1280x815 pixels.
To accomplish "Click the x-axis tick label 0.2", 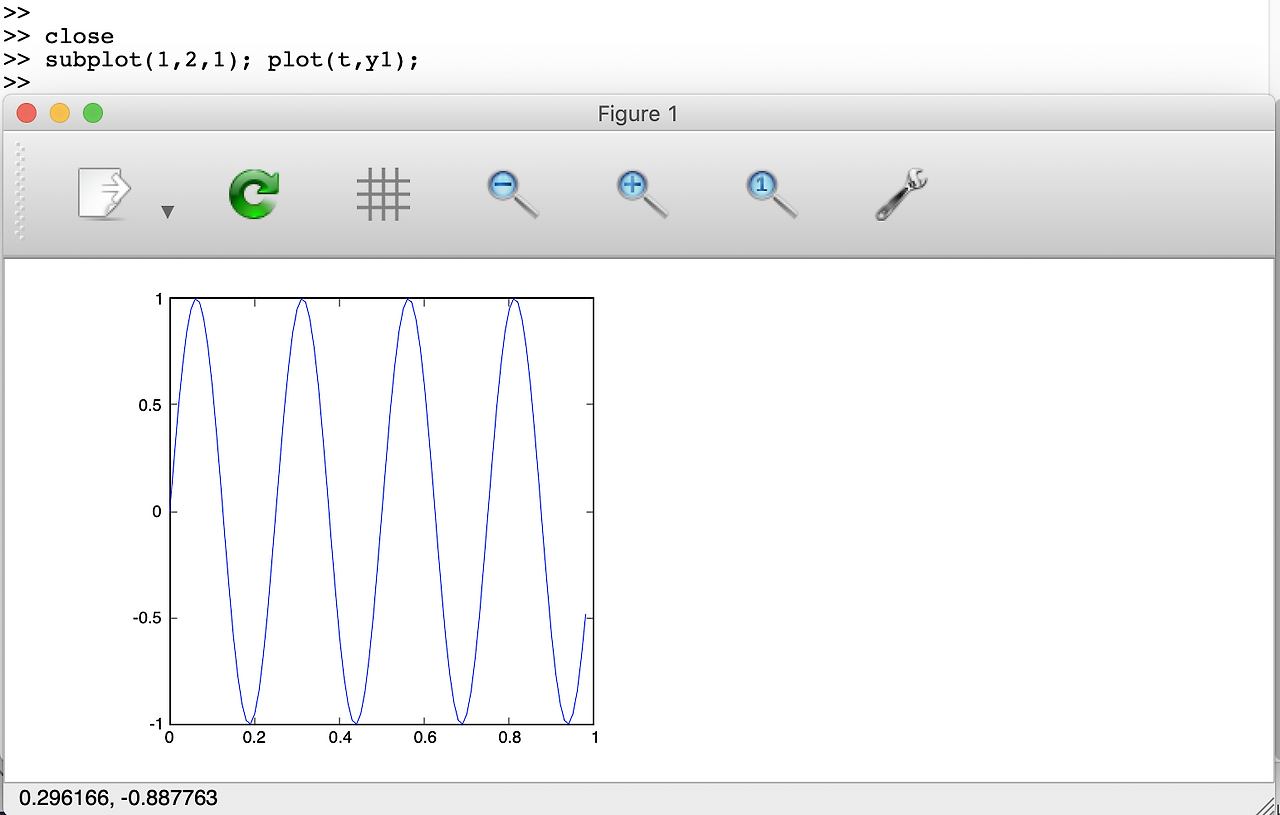I will (254, 739).
